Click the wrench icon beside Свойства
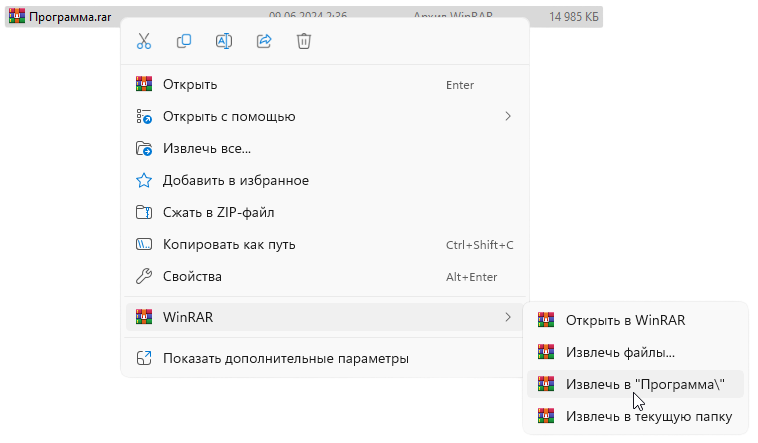758x443 pixels. coord(144,276)
